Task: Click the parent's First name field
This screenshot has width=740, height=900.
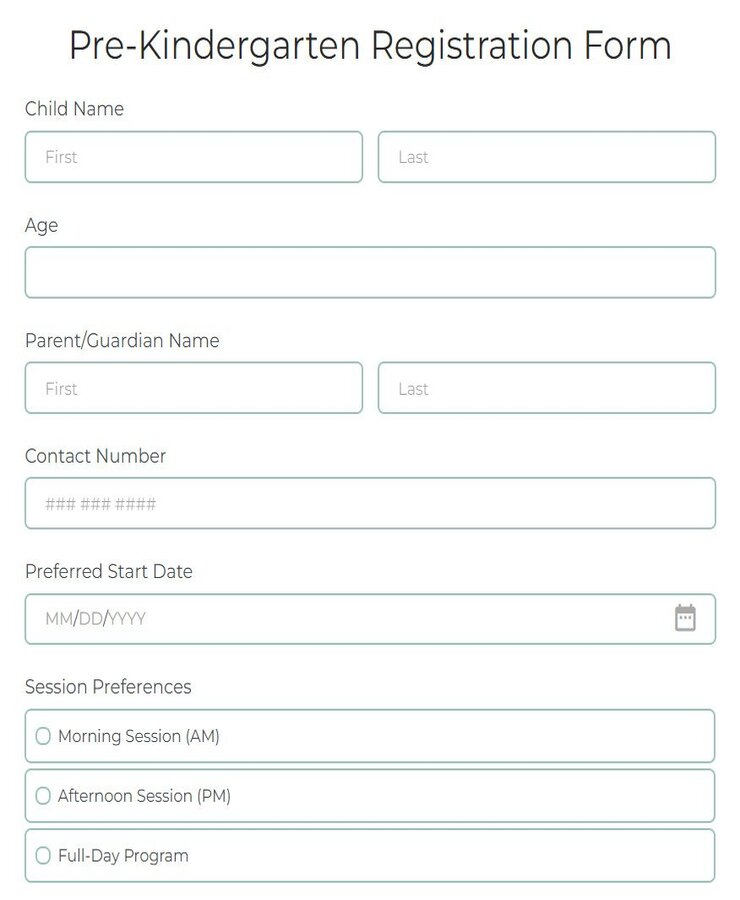Action: [193, 388]
